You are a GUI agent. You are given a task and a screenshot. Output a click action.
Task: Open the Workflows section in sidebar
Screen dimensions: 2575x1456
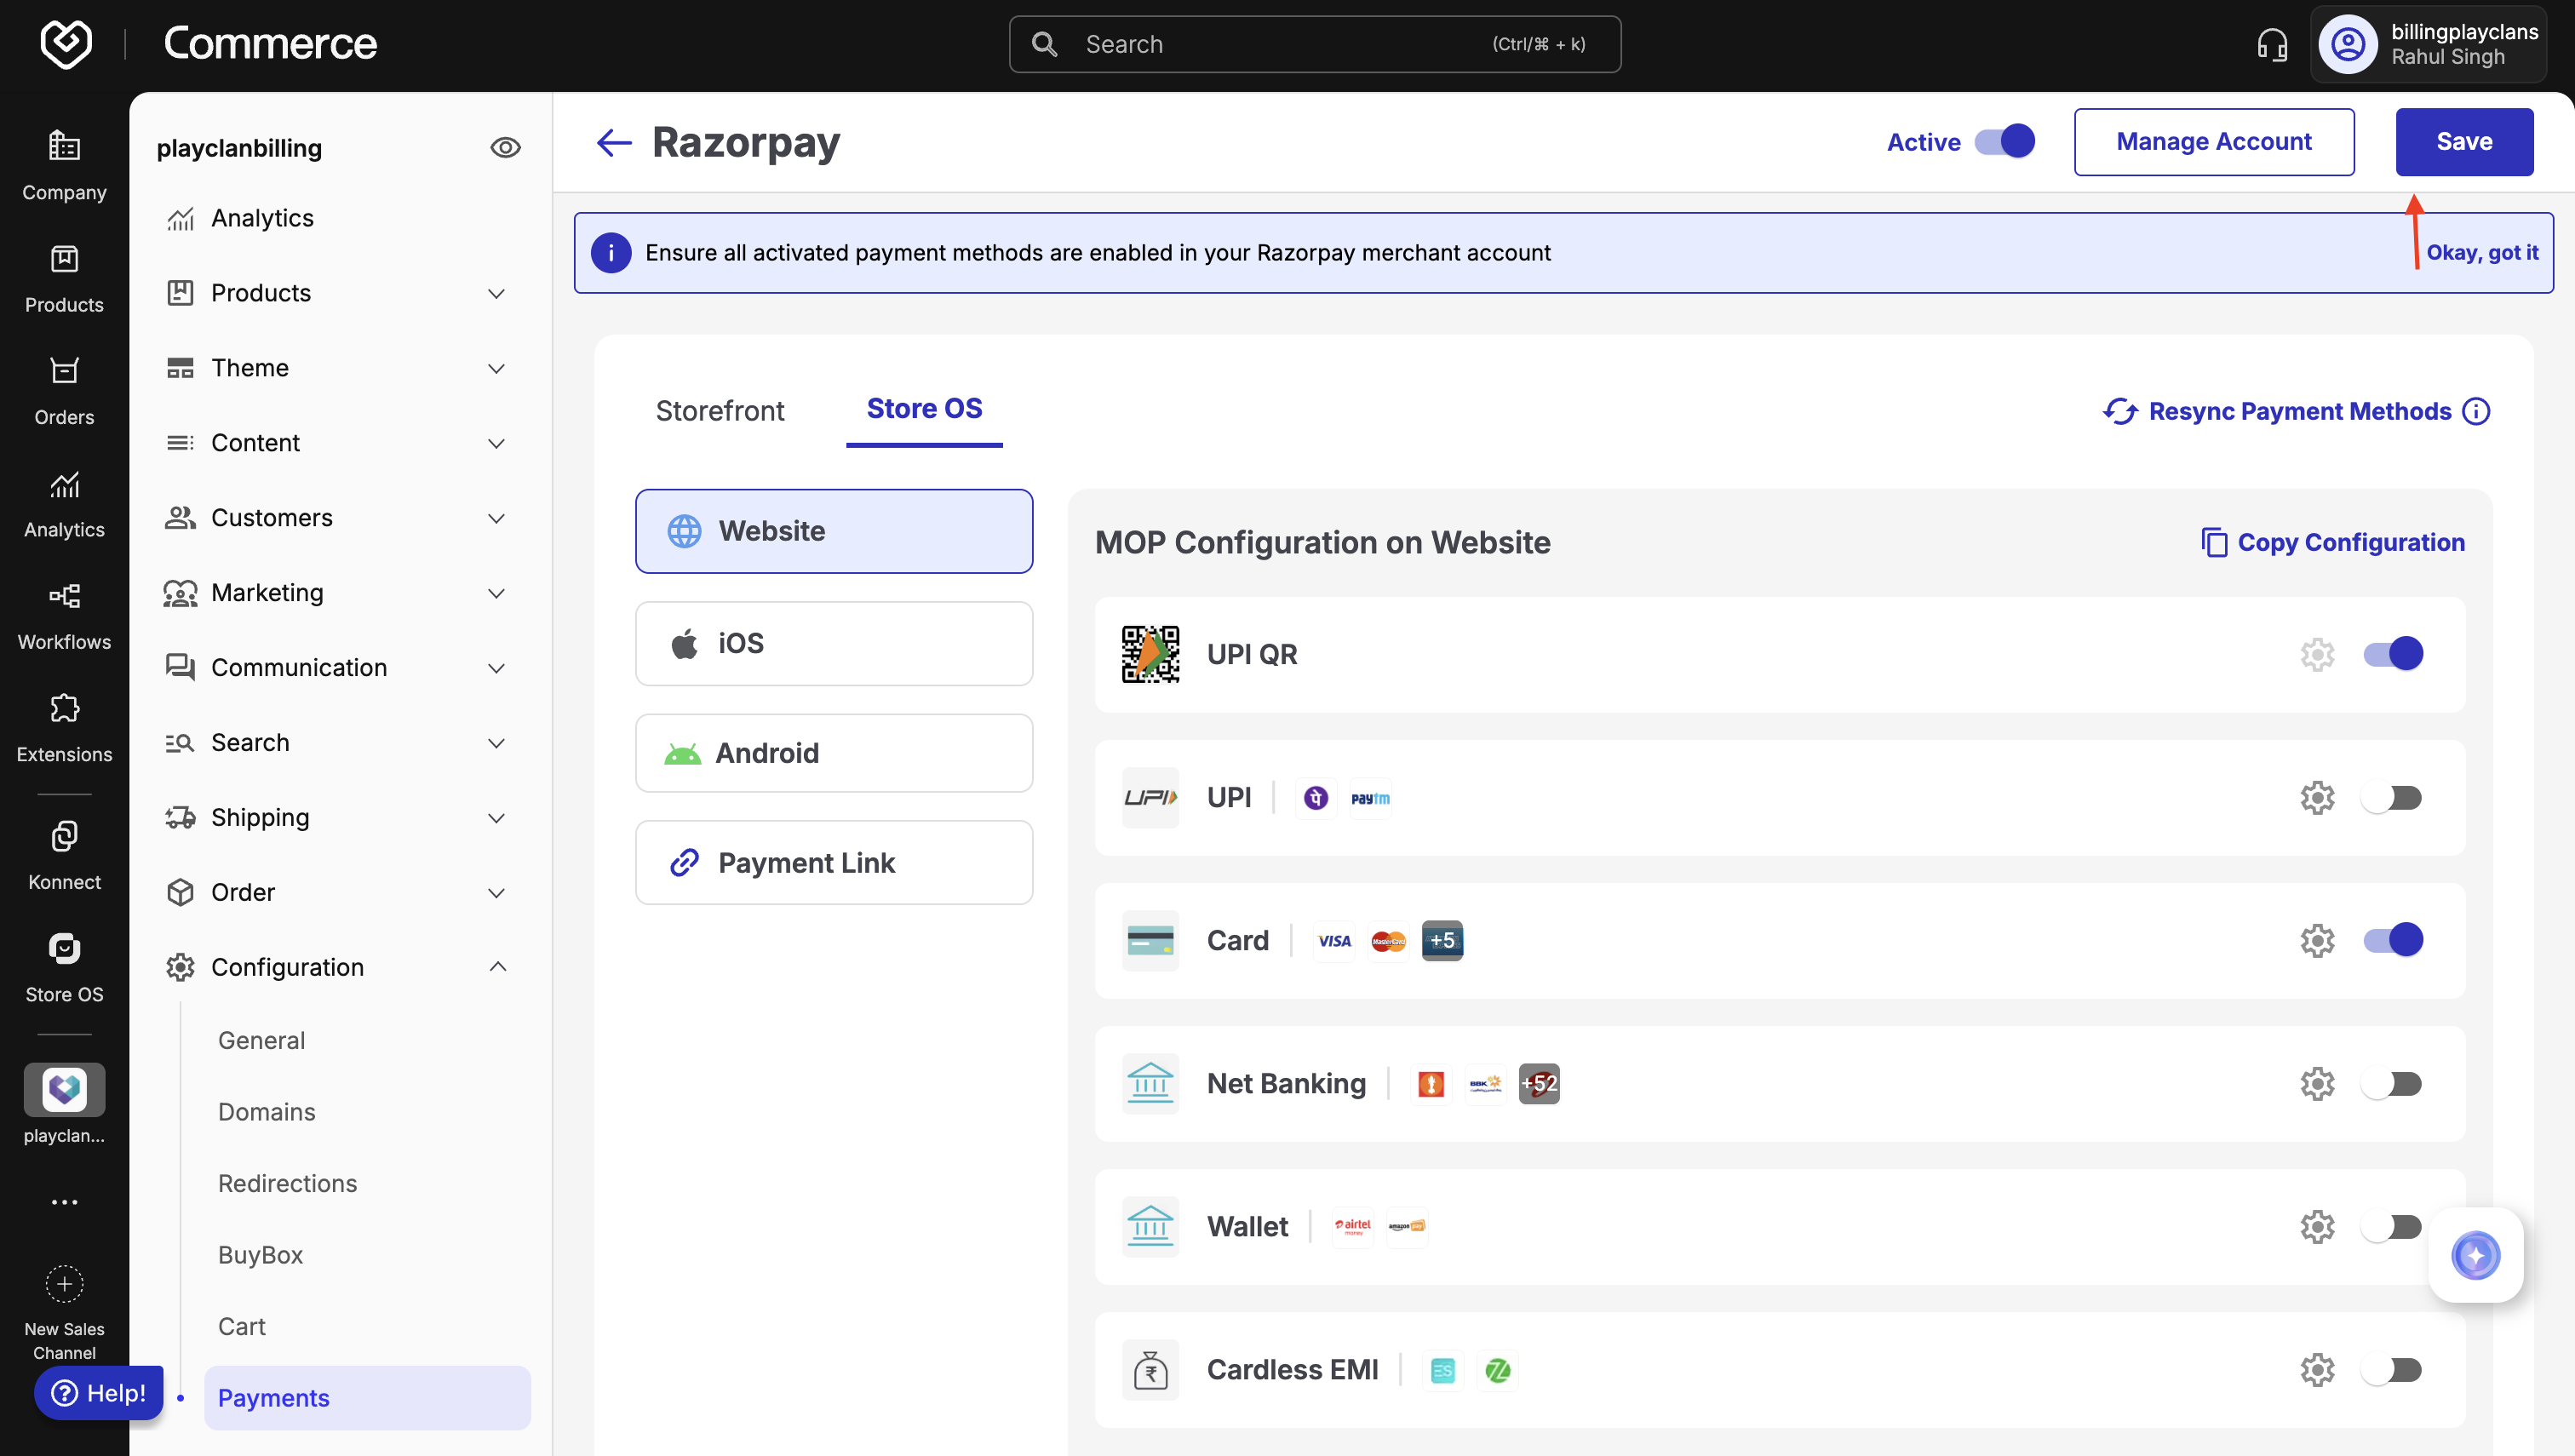tap(64, 615)
